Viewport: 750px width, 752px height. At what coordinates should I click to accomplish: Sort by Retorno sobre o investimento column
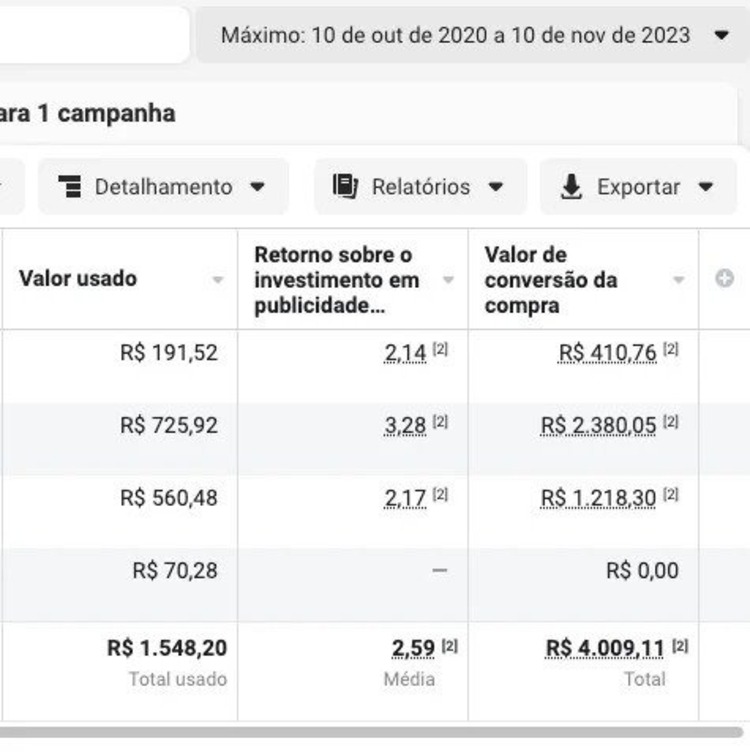[x=448, y=280]
